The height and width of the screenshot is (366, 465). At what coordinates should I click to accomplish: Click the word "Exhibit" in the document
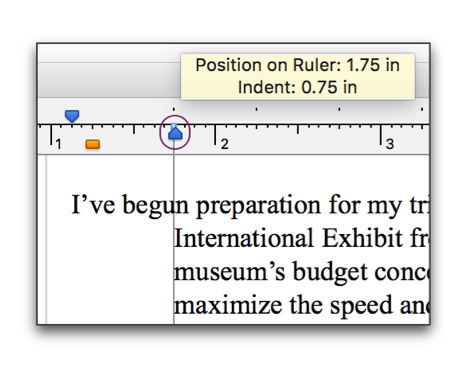(362, 238)
